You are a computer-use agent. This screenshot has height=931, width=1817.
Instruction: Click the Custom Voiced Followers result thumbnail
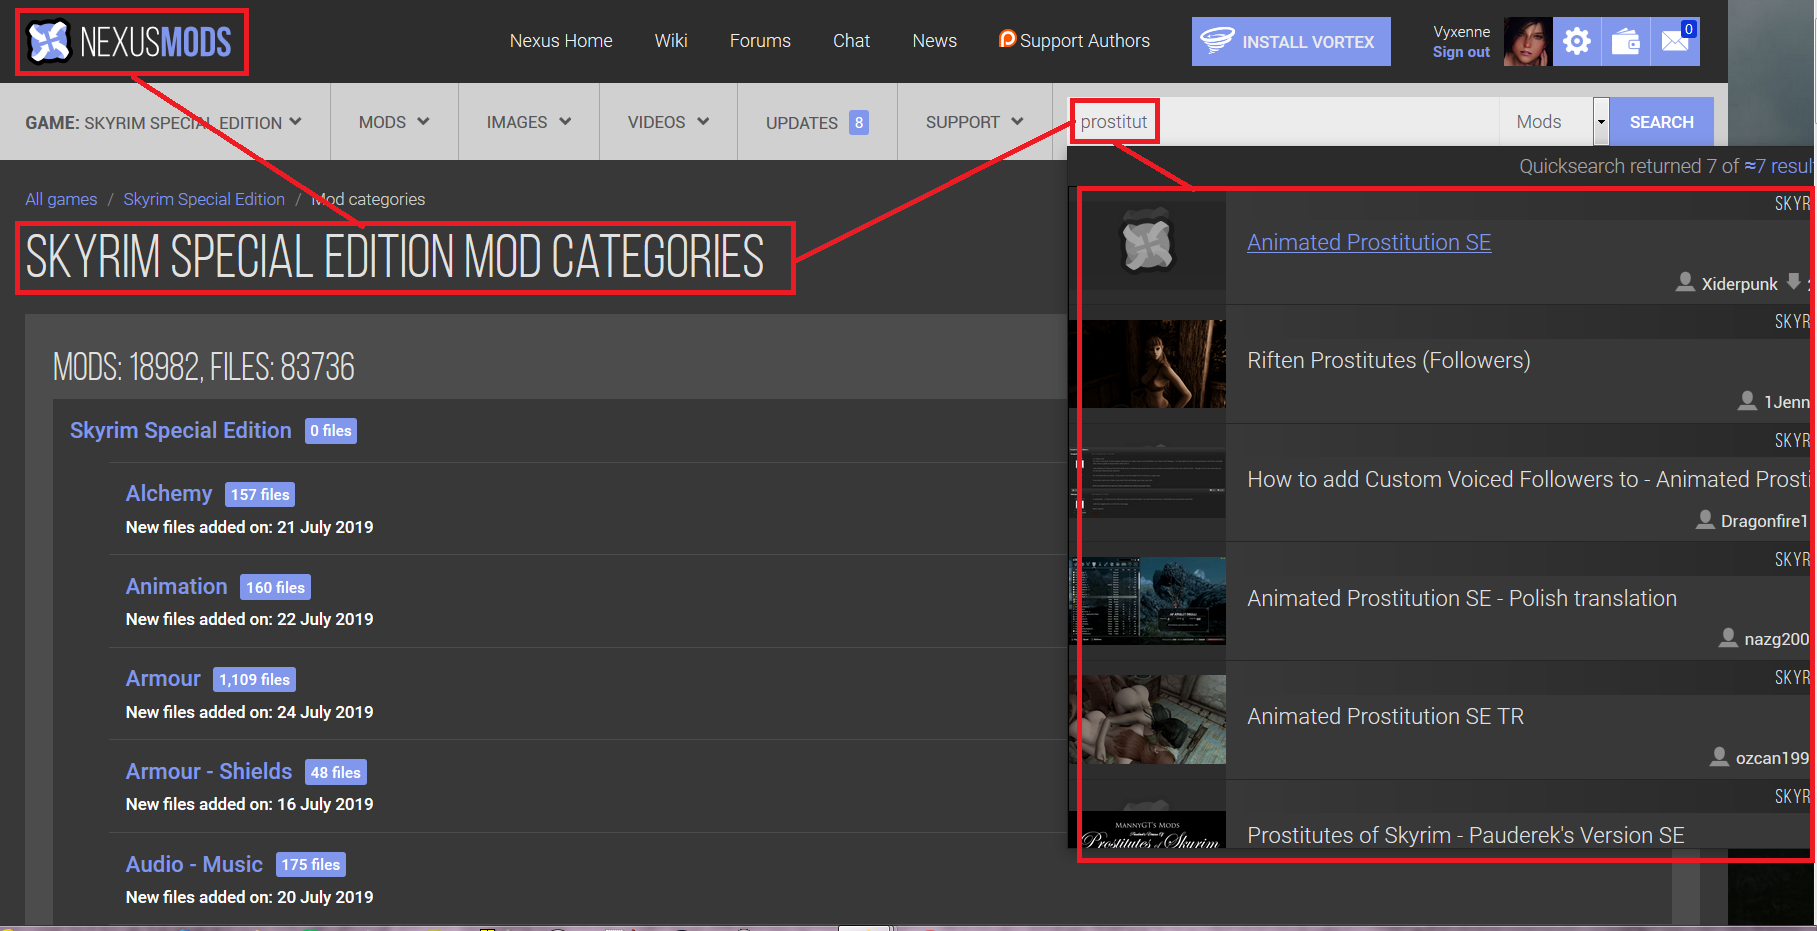pos(1147,481)
